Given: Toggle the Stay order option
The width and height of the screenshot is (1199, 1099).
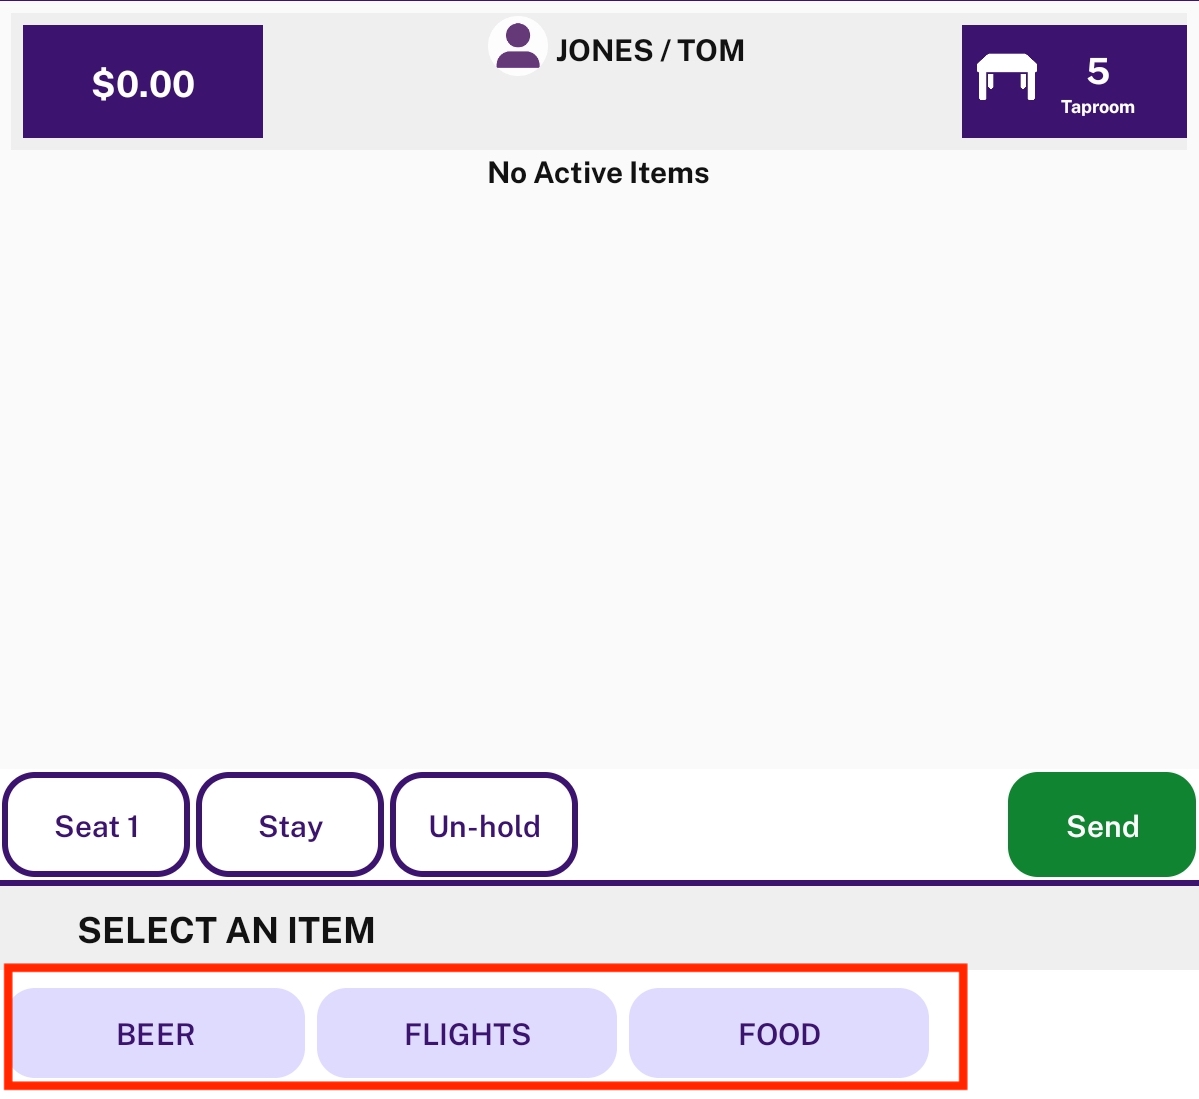Looking at the screenshot, I should (291, 825).
